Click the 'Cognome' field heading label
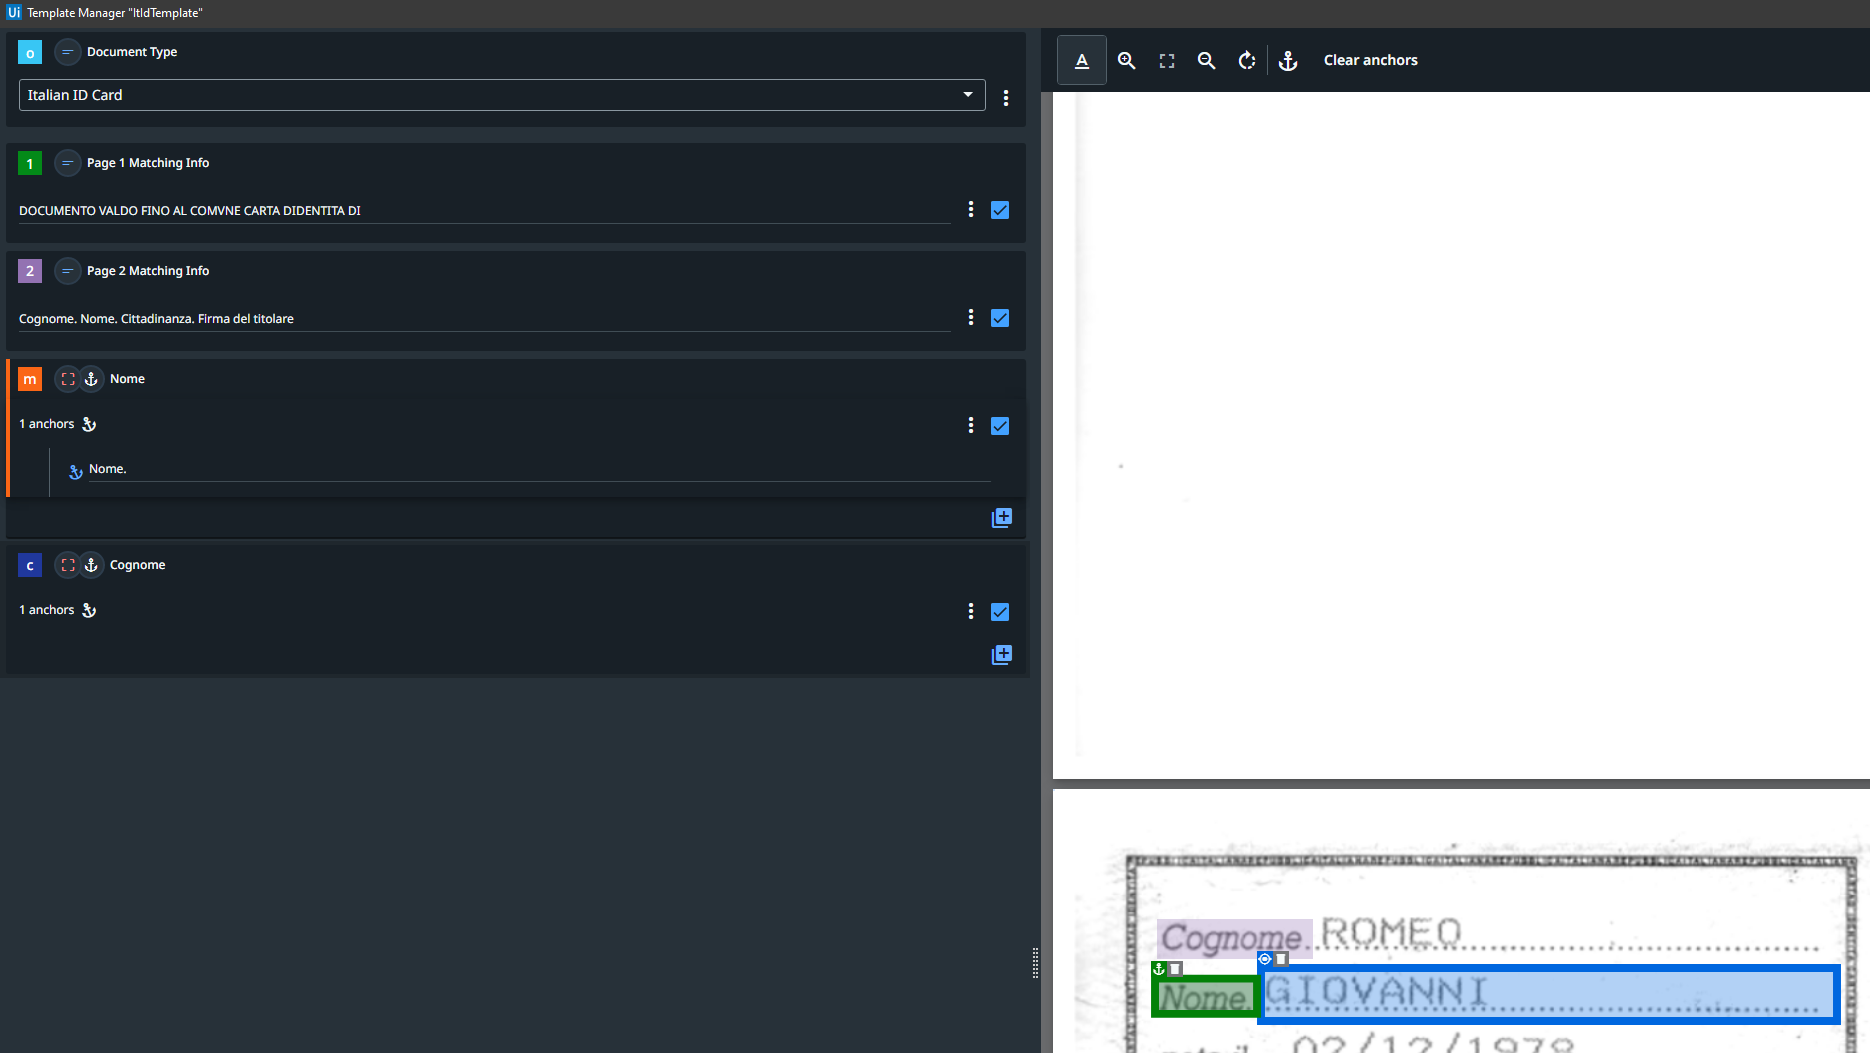 pos(138,565)
